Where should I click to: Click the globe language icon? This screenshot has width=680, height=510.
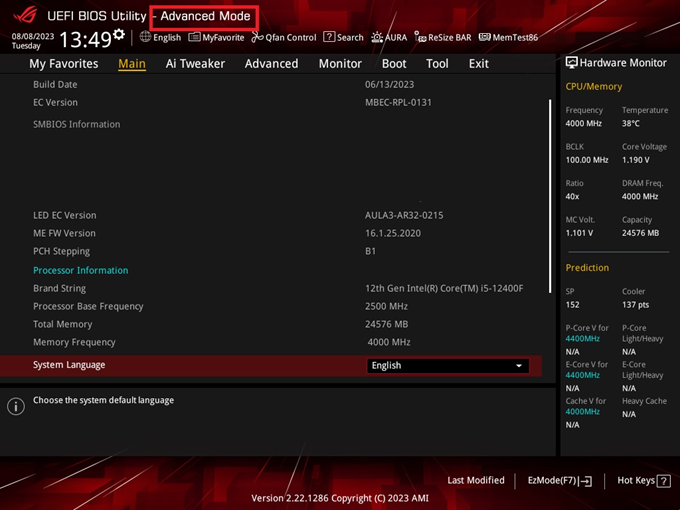tap(145, 37)
